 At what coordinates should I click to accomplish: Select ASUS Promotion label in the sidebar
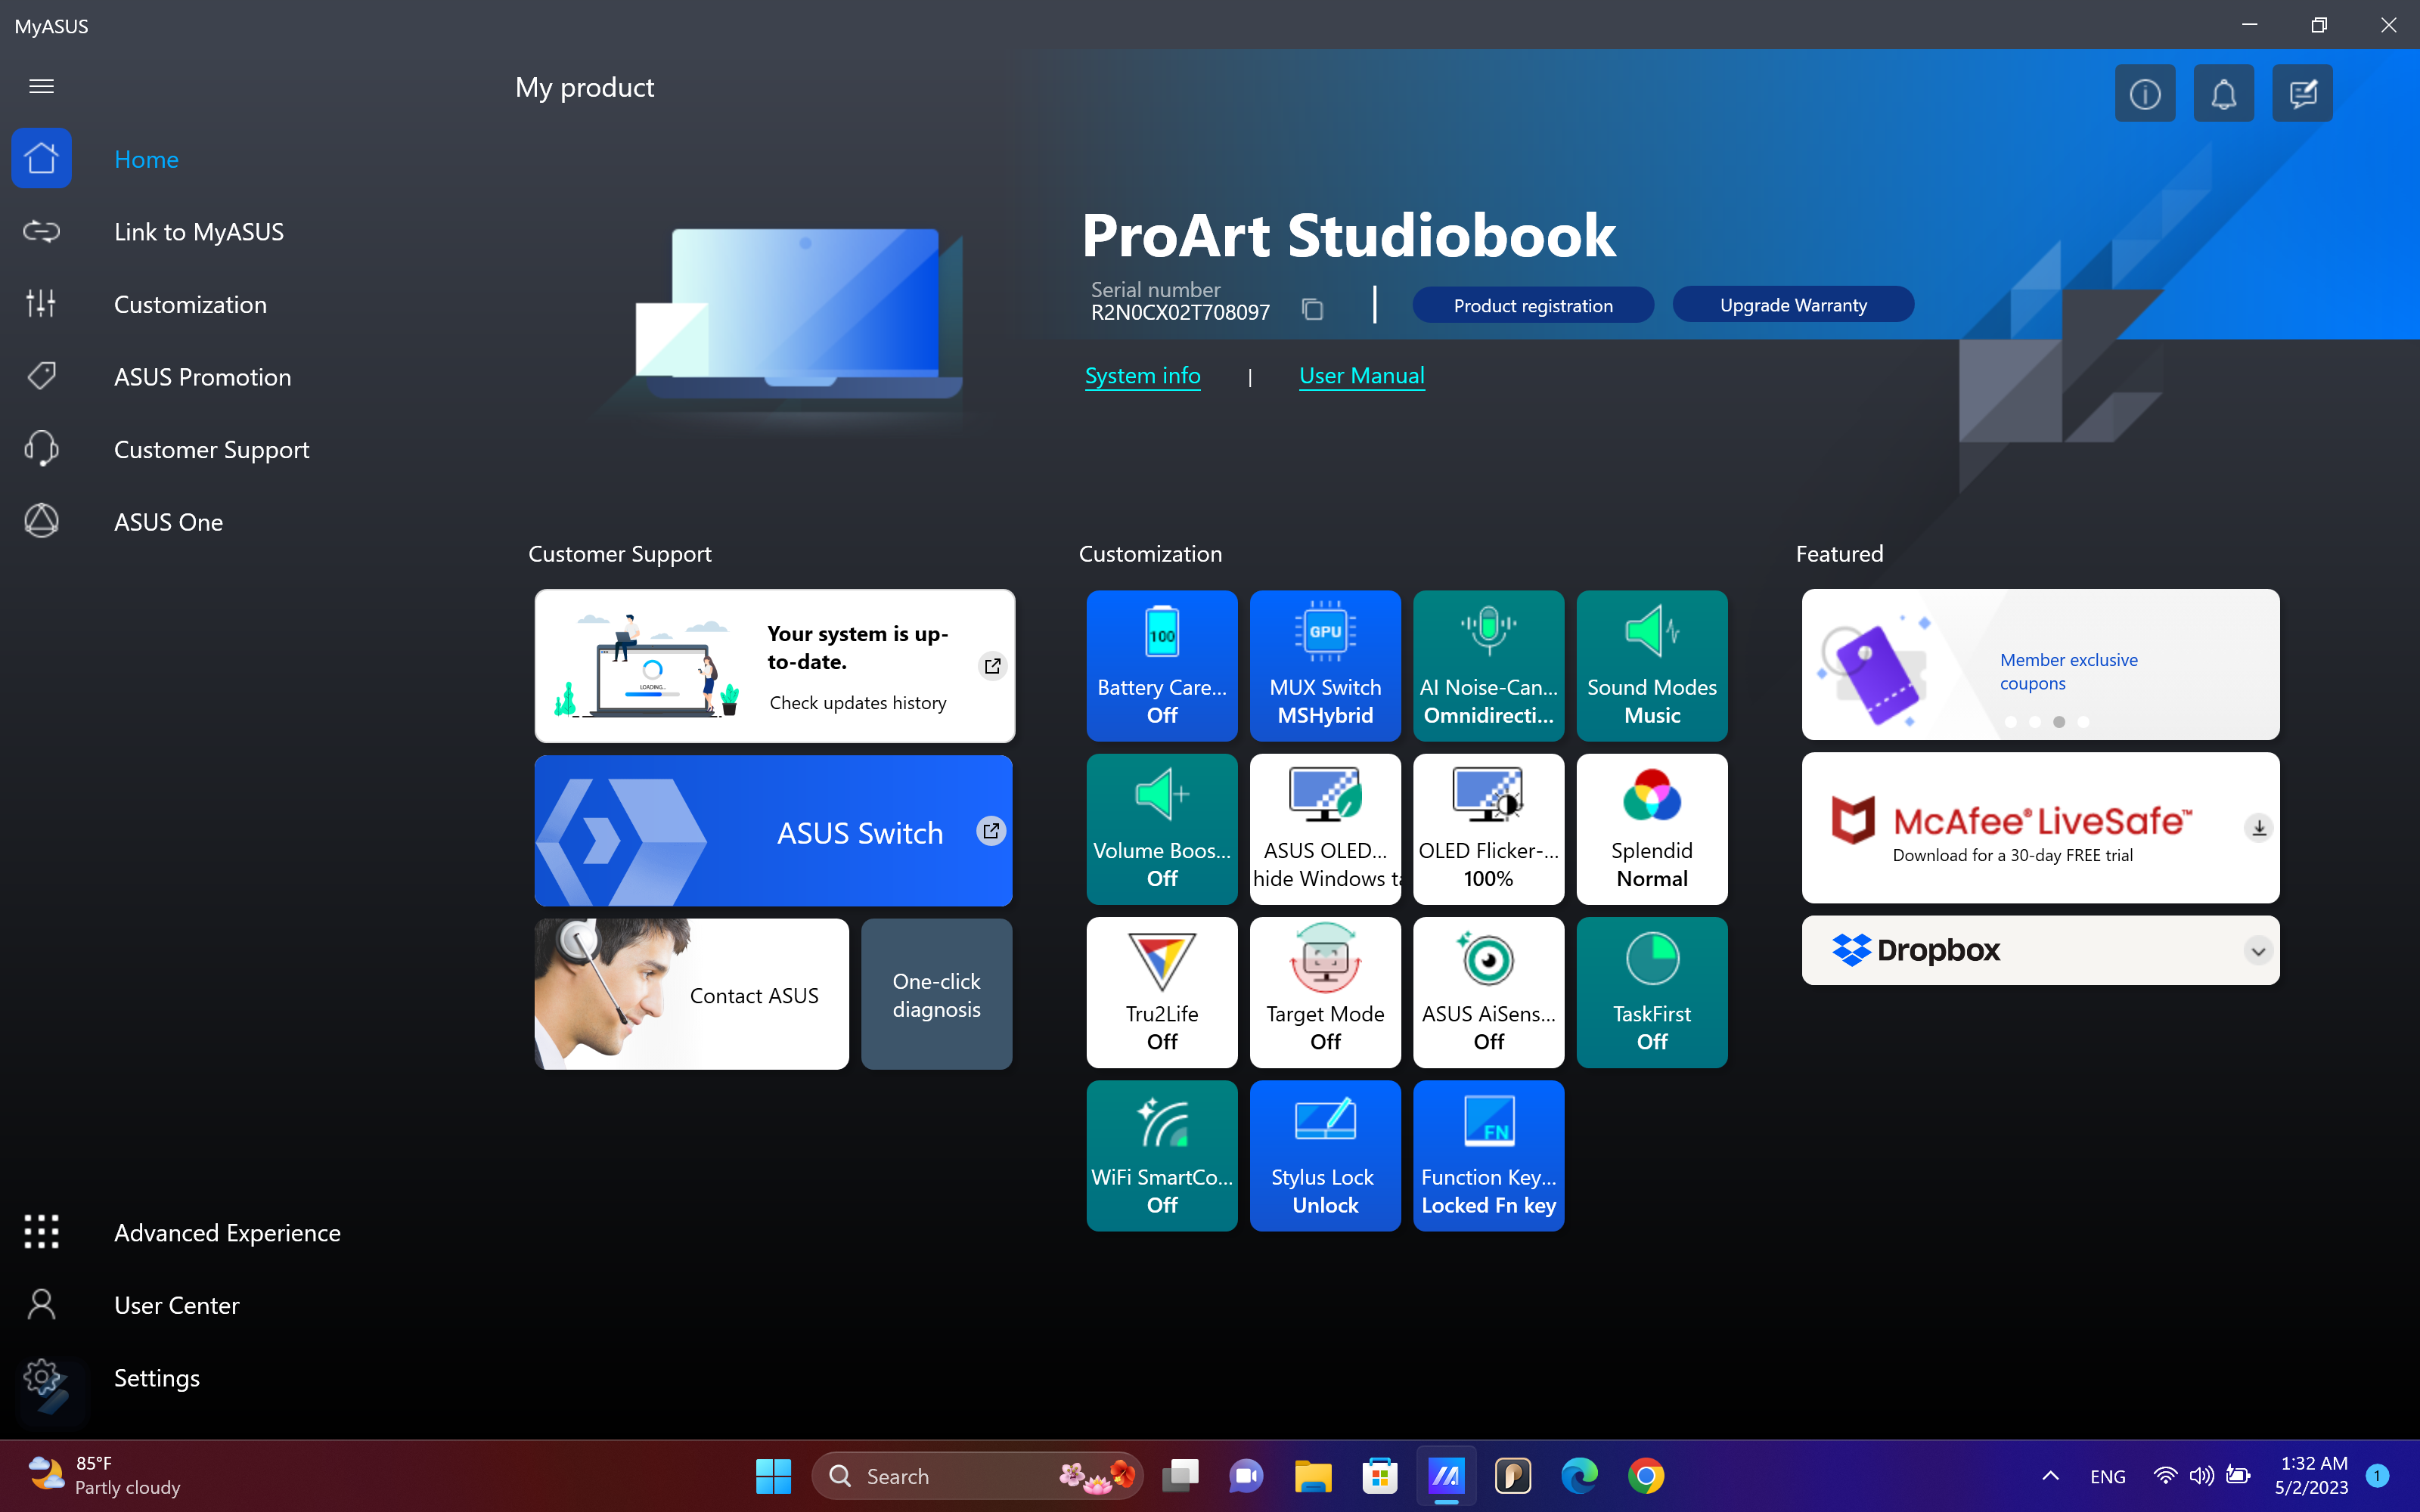tap(203, 377)
